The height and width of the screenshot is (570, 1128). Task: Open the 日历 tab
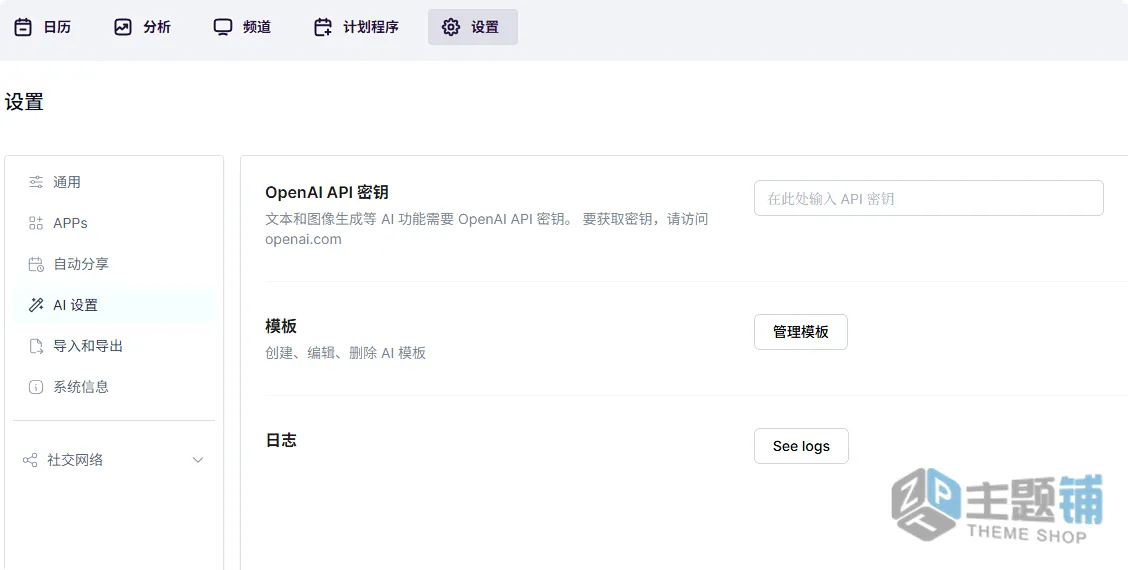coord(43,27)
